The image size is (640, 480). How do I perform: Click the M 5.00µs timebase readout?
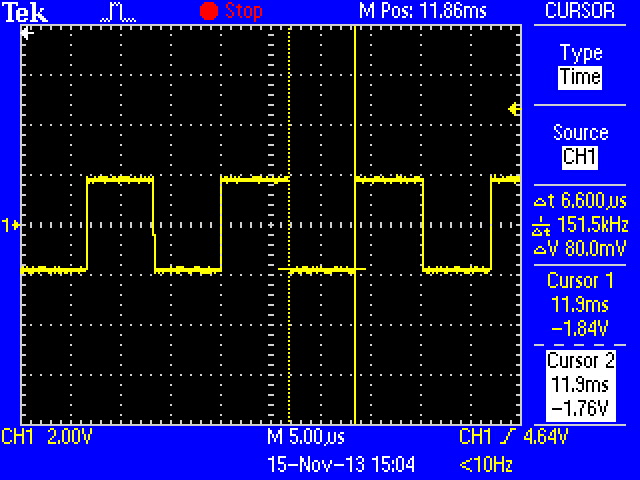click(x=306, y=437)
